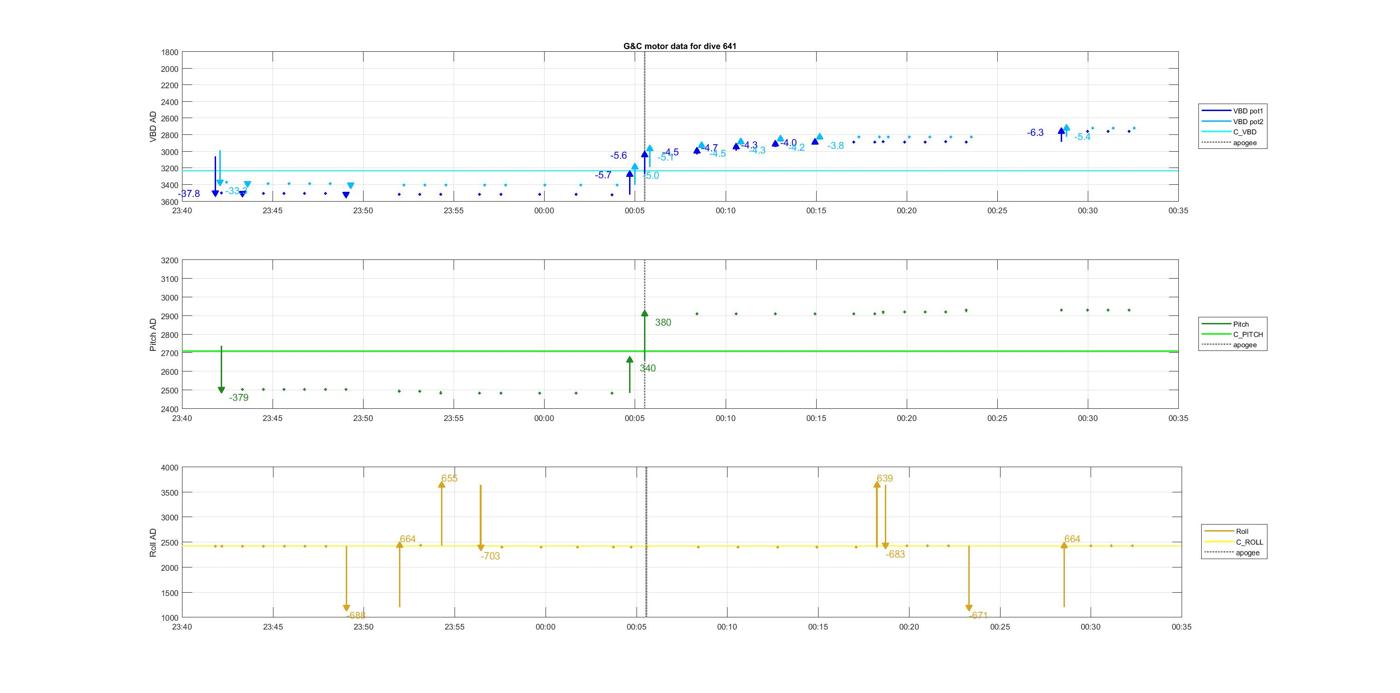Click the '-688' roll data label
Image resolution: width=1400 pixels, height=693 pixels.
click(356, 615)
